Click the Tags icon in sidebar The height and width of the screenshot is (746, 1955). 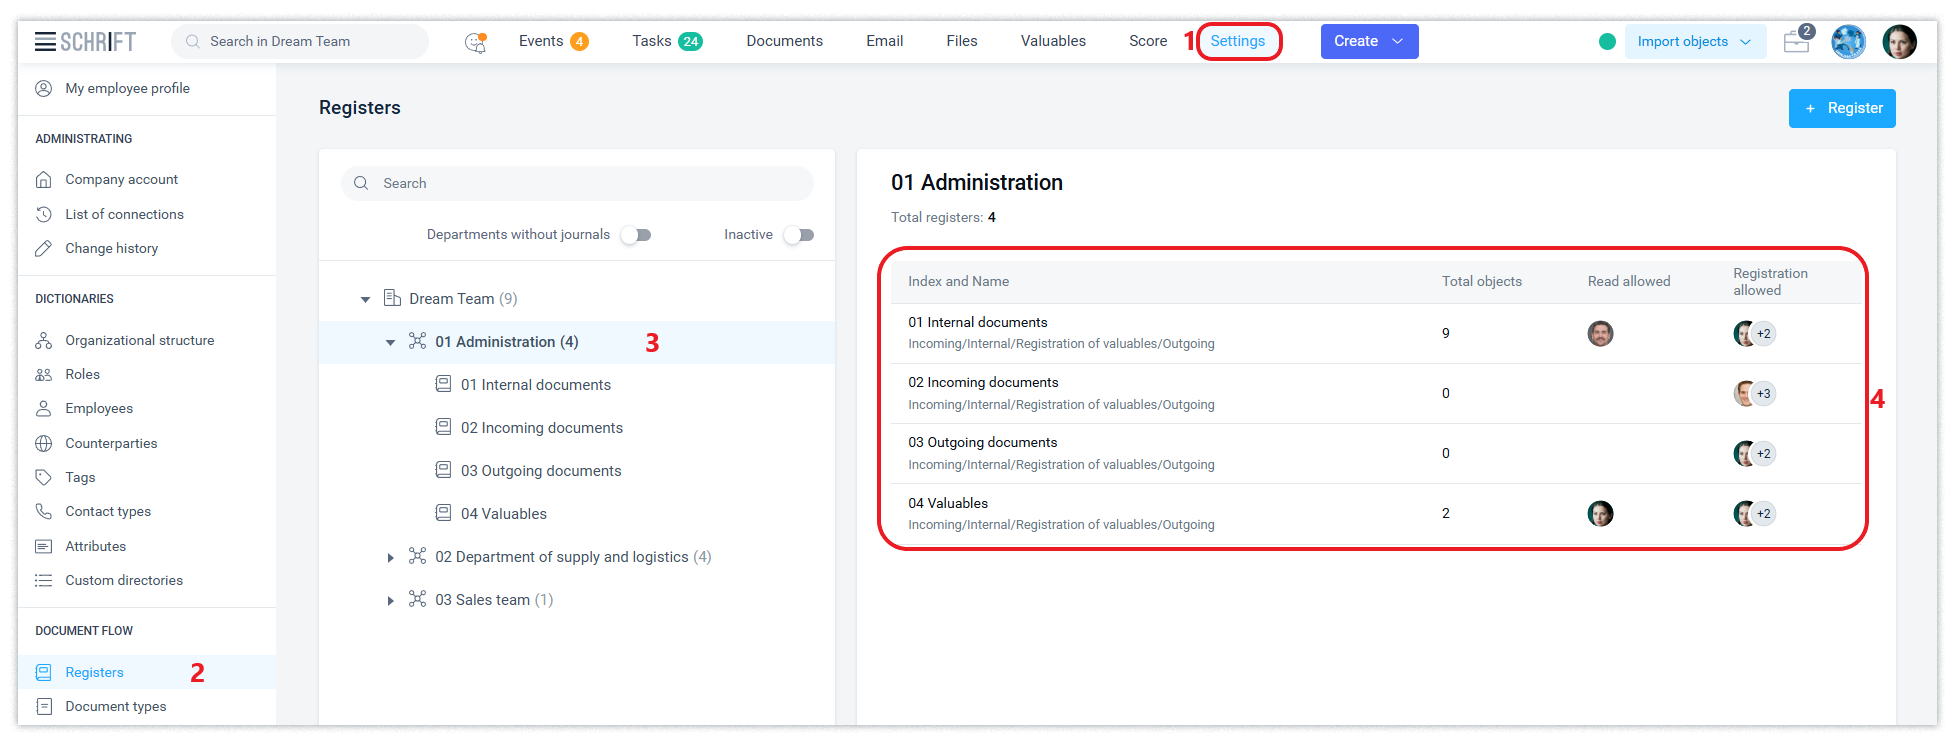[44, 478]
